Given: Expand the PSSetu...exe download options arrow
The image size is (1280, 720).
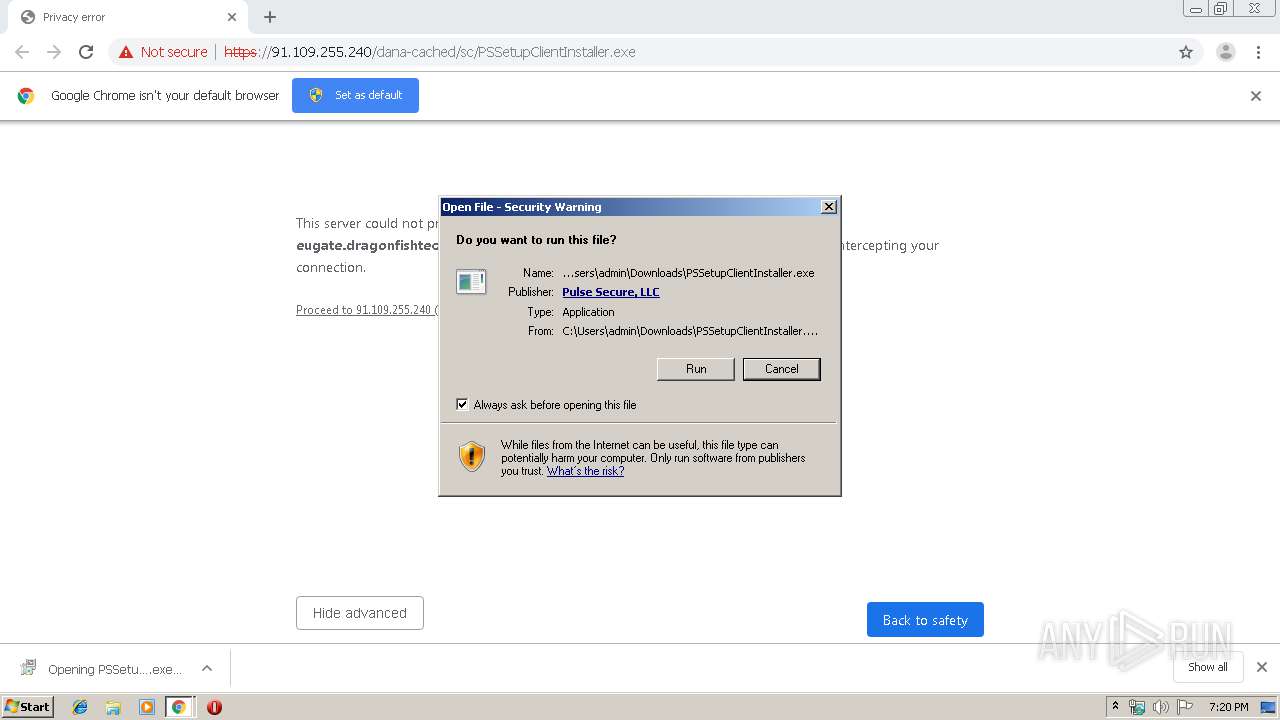Looking at the screenshot, I should pos(207,669).
